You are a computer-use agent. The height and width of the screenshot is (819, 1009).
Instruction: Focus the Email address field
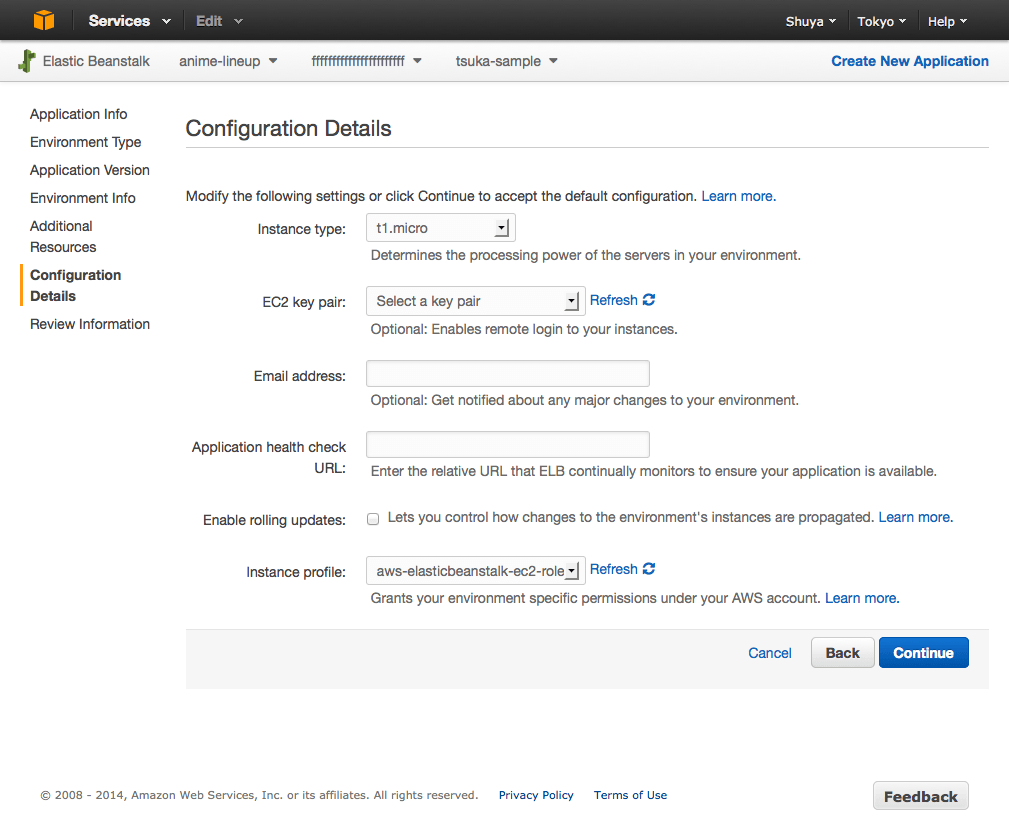click(x=508, y=374)
